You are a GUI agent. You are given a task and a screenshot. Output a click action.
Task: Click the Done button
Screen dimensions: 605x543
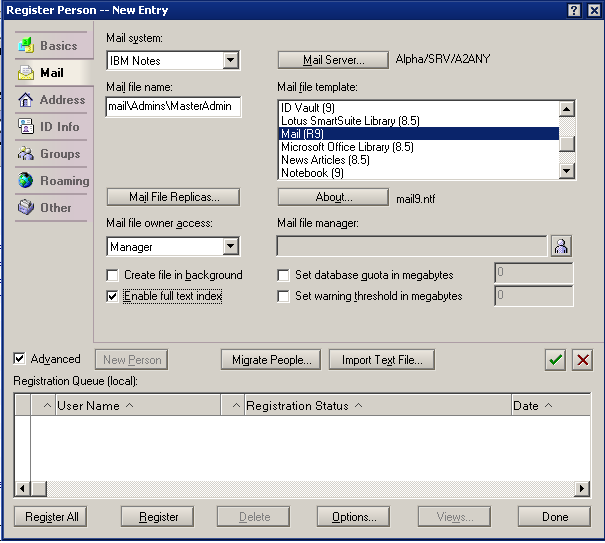pyautogui.click(x=554, y=517)
